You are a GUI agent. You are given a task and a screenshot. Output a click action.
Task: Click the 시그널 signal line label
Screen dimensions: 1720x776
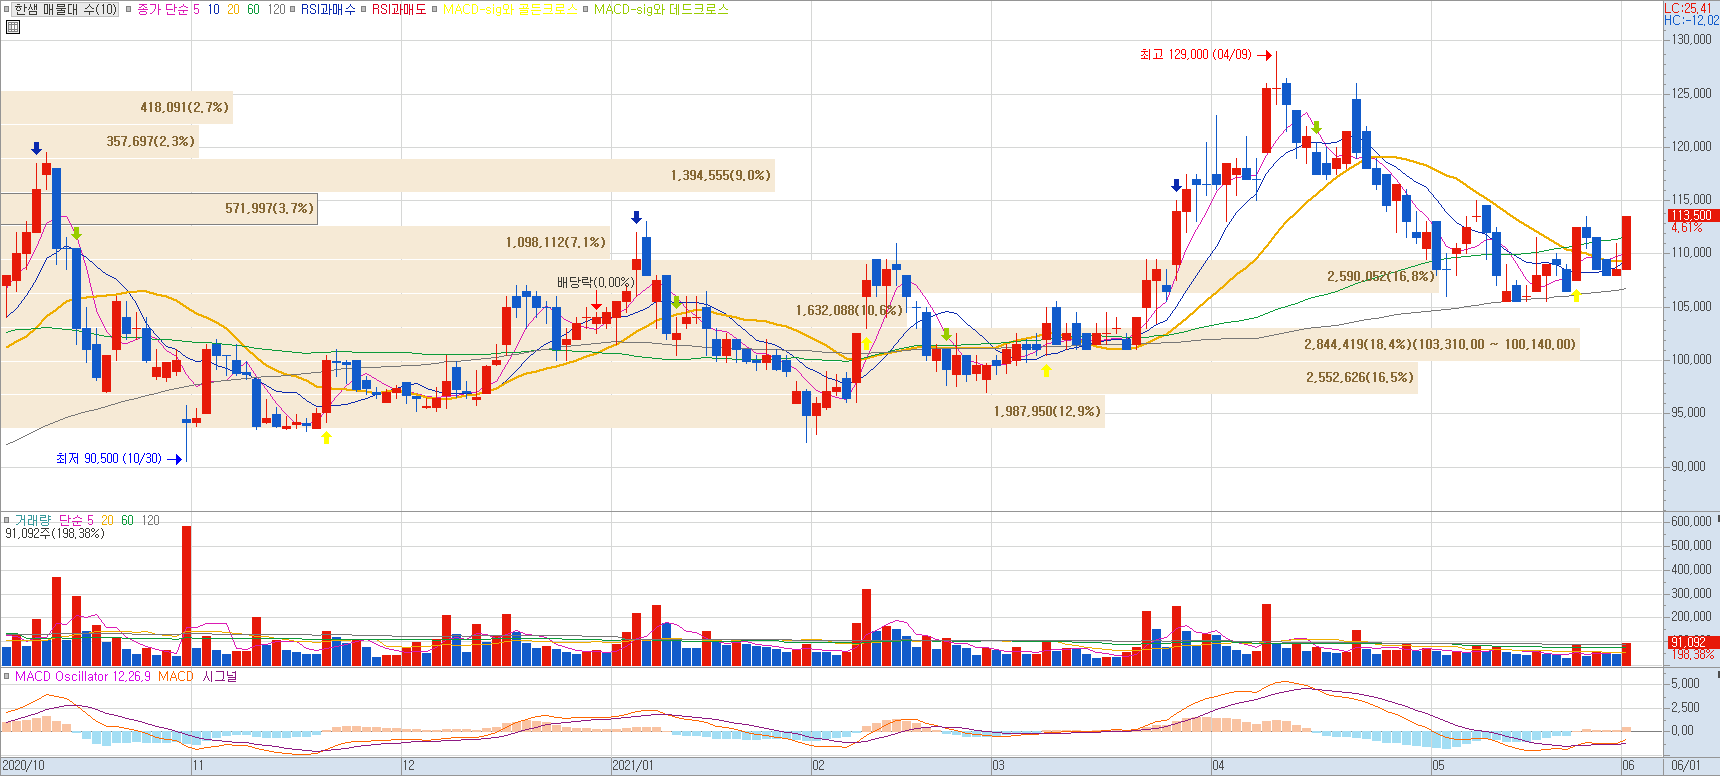point(220,676)
